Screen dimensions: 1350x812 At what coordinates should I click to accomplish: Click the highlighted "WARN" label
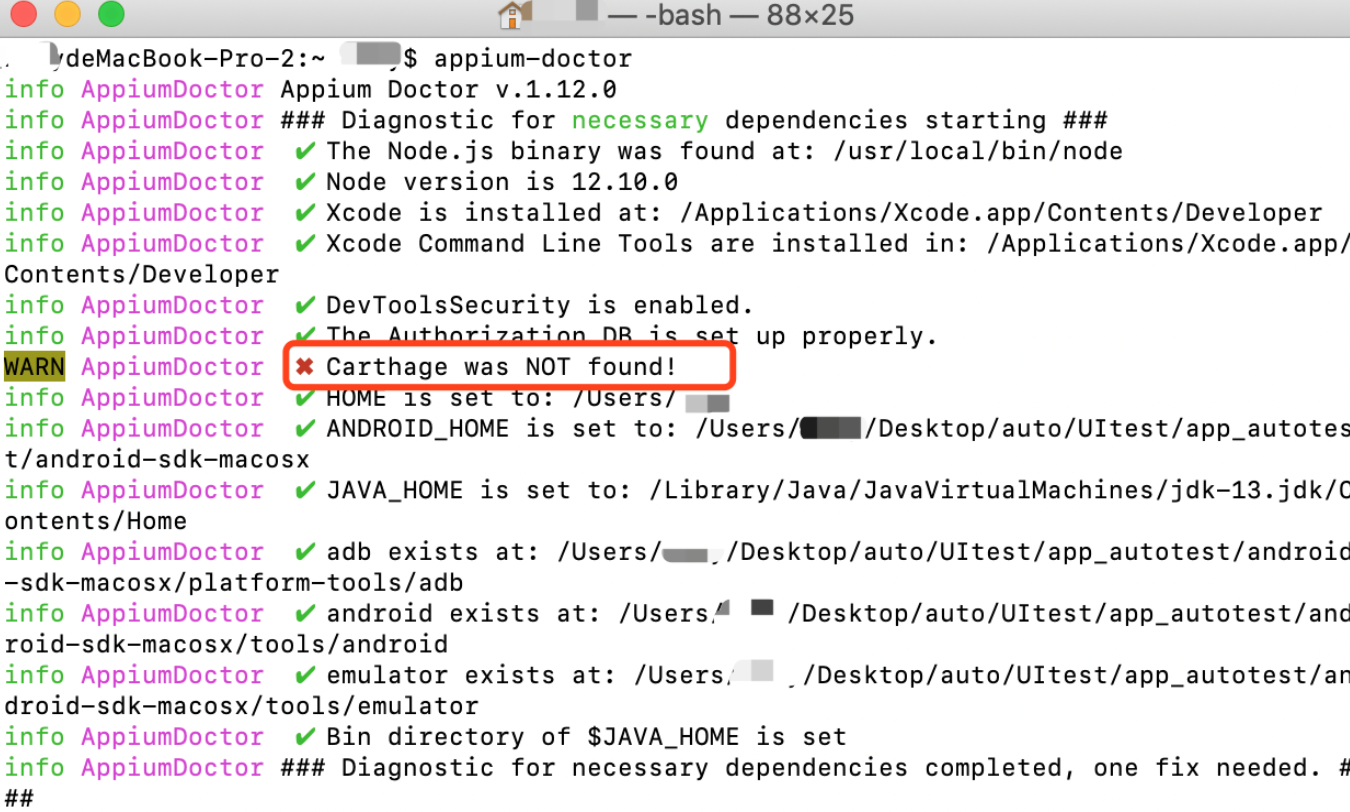click(x=34, y=367)
